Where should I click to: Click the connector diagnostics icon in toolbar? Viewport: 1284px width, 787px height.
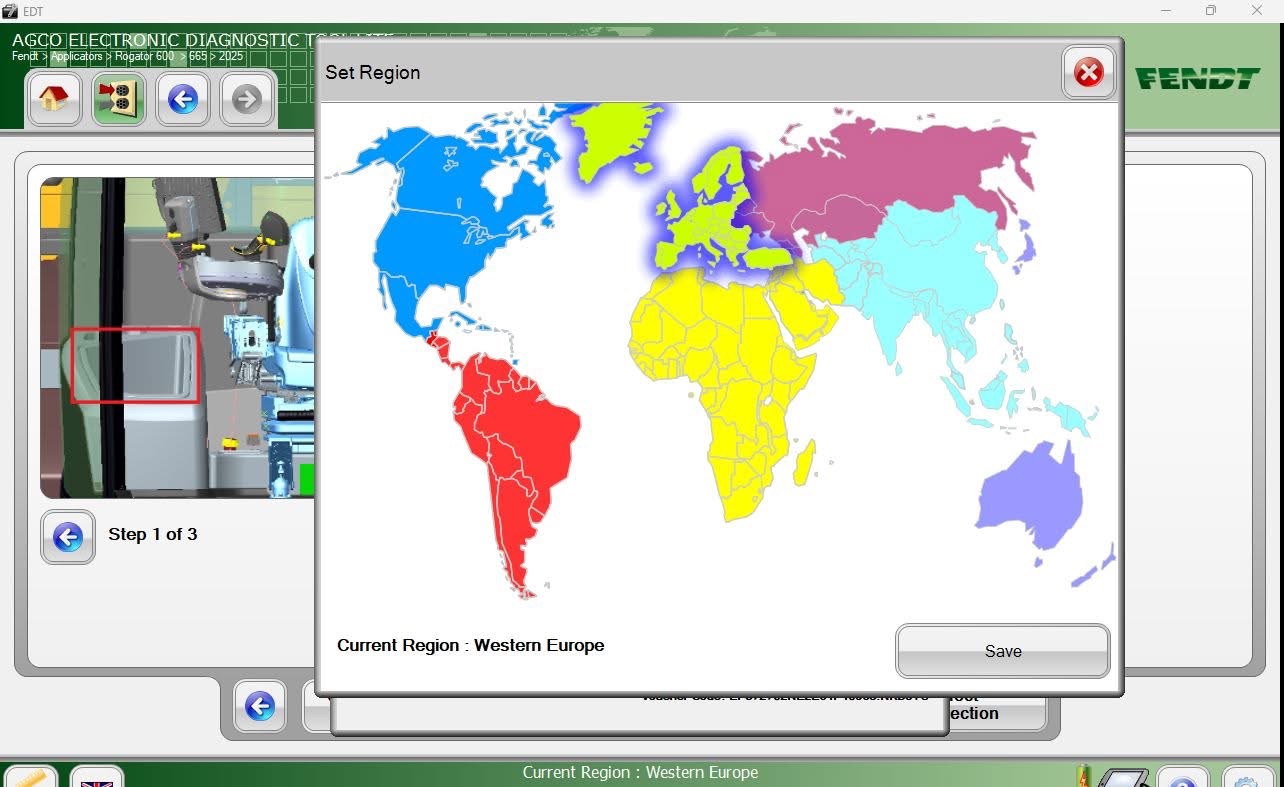tap(118, 99)
